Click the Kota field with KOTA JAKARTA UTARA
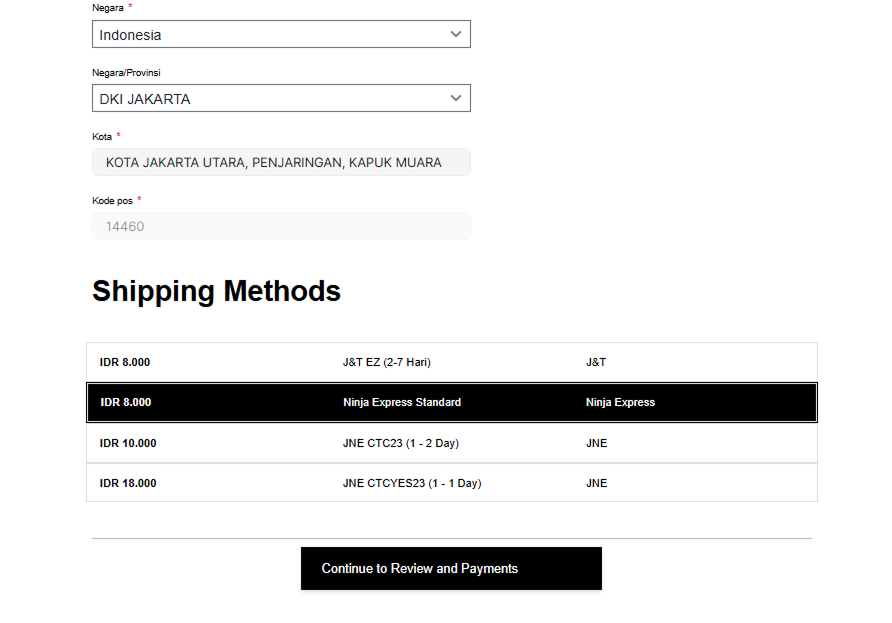Screen dimensions: 892x623 [281, 162]
